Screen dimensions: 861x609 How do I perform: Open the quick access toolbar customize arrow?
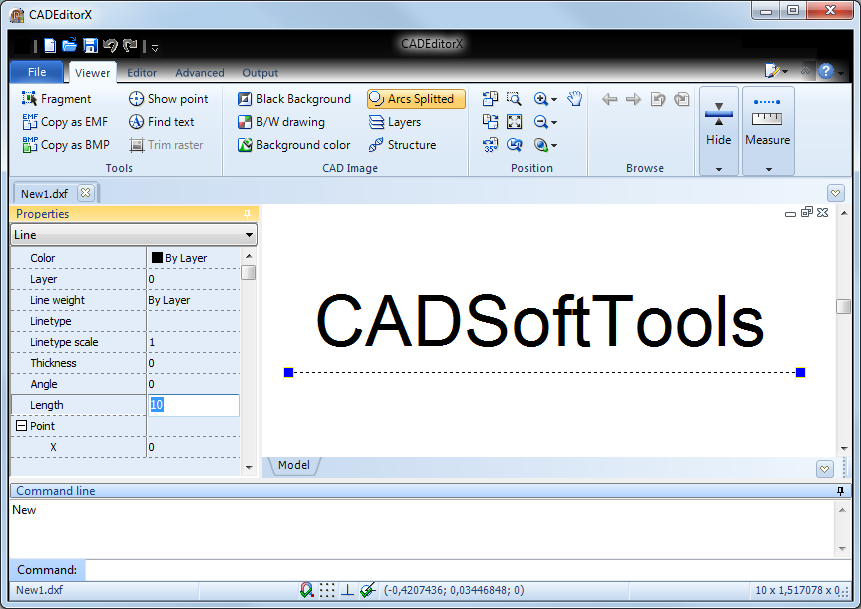pos(155,48)
